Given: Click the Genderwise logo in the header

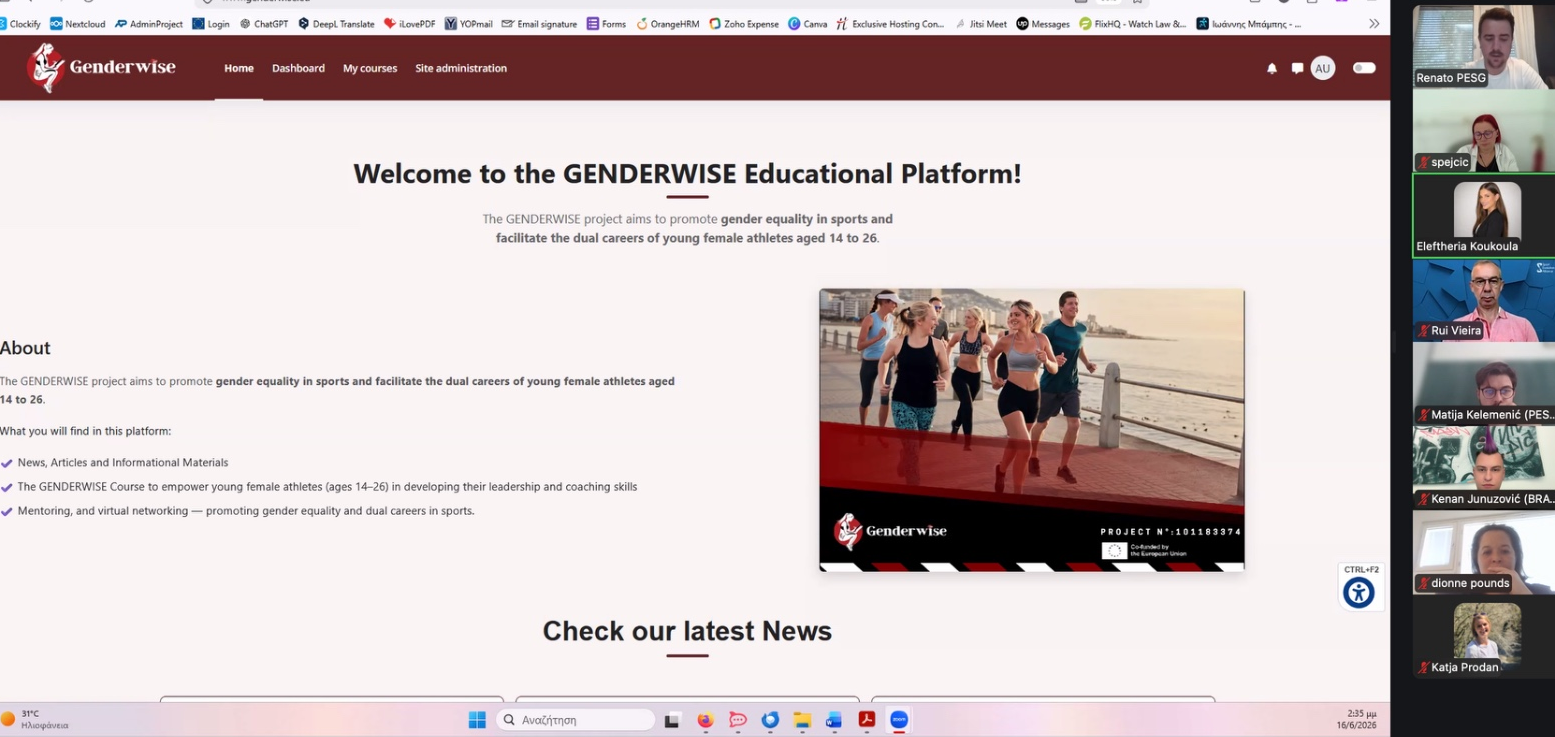Looking at the screenshot, I should (x=101, y=68).
